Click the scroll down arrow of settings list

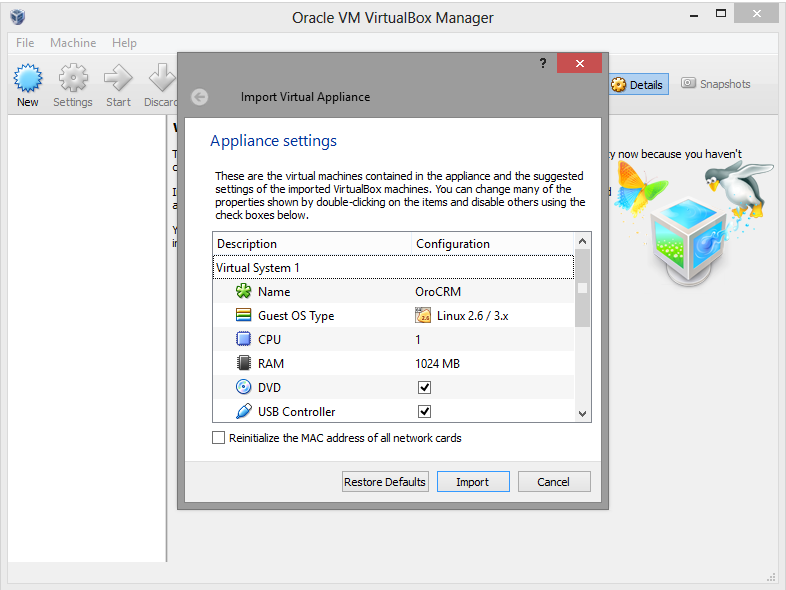(x=582, y=414)
